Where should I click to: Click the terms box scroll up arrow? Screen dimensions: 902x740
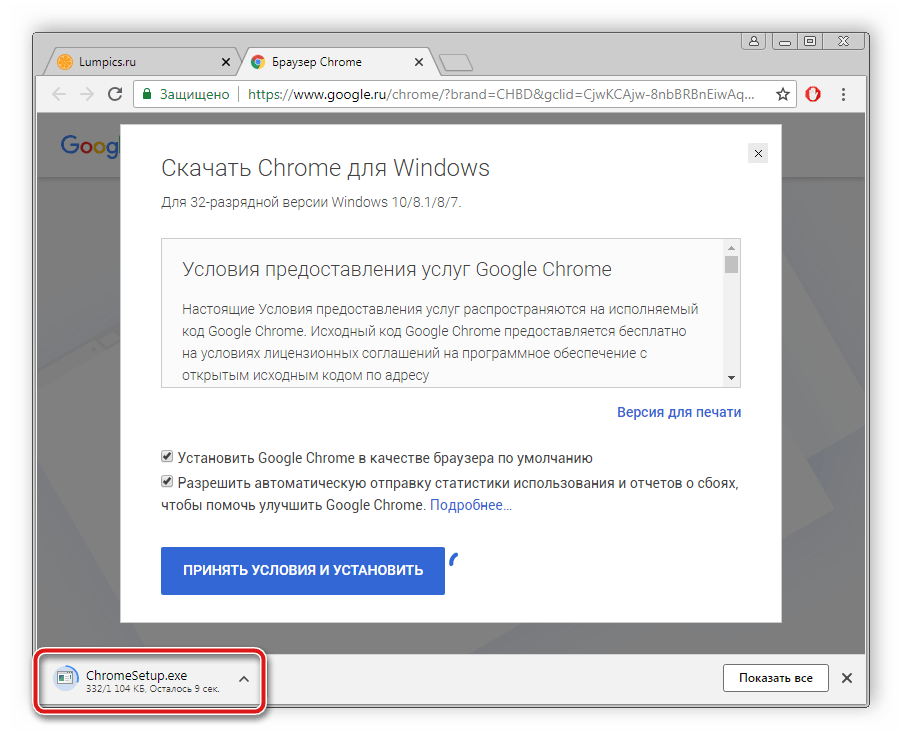pos(731,248)
